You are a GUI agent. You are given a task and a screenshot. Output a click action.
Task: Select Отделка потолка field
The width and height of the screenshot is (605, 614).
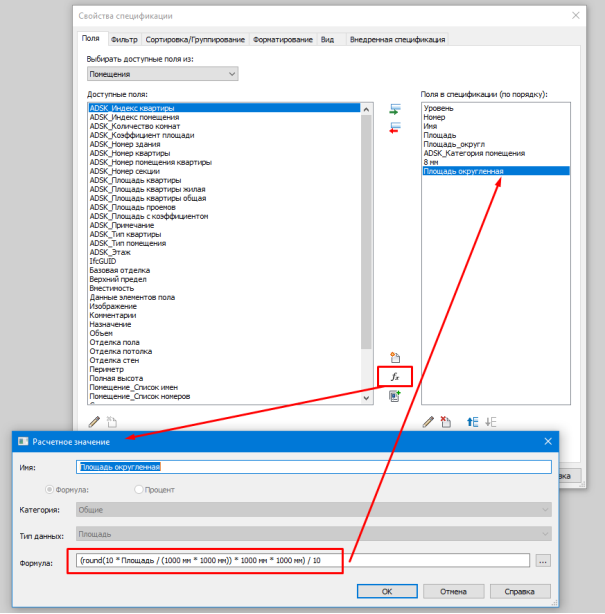(x=224, y=351)
